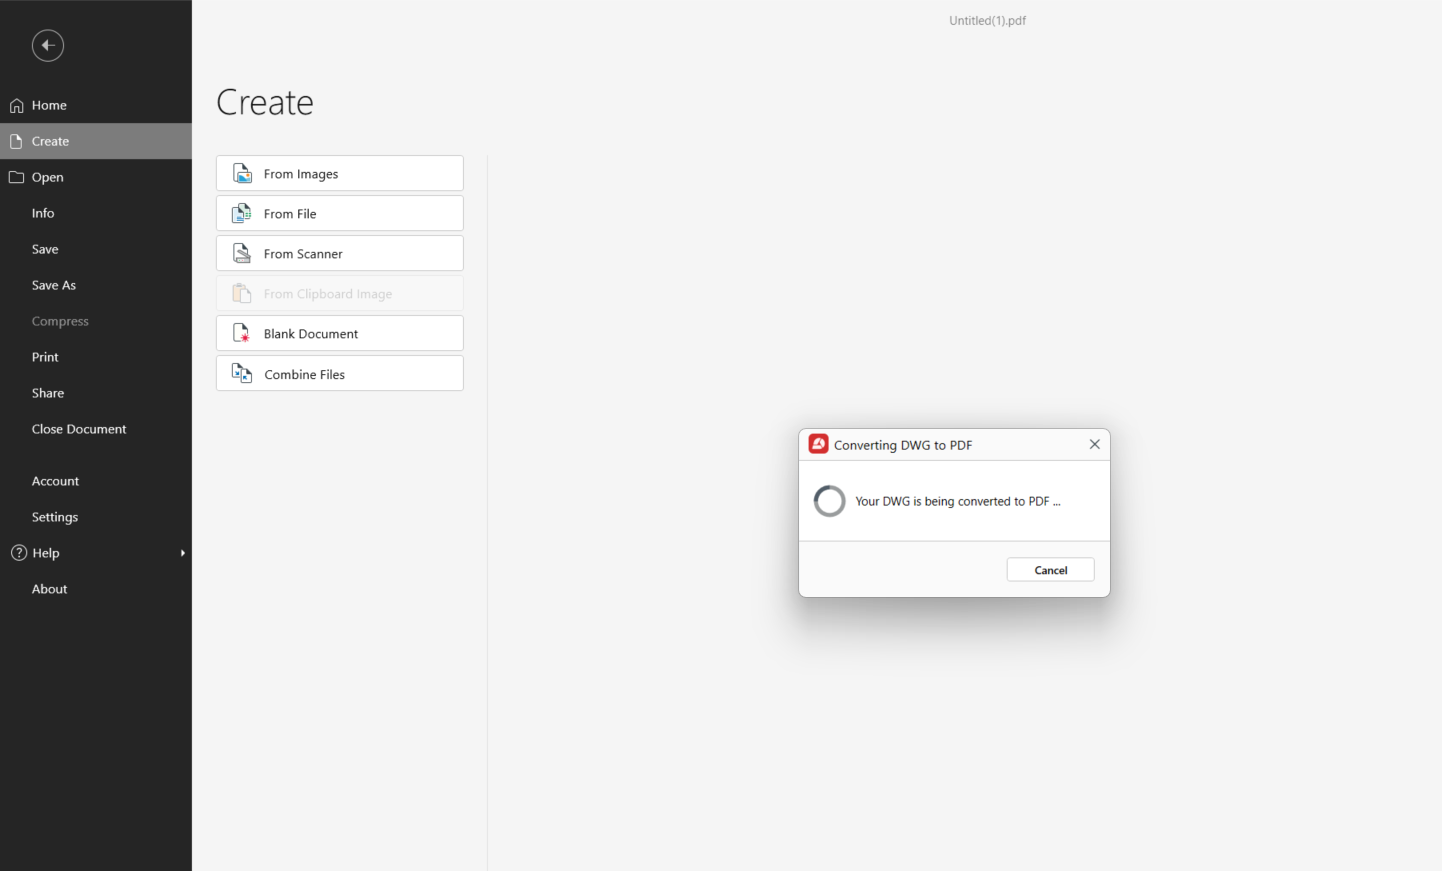Choose Close Document in sidebar
This screenshot has width=1442, height=871.
79,429
